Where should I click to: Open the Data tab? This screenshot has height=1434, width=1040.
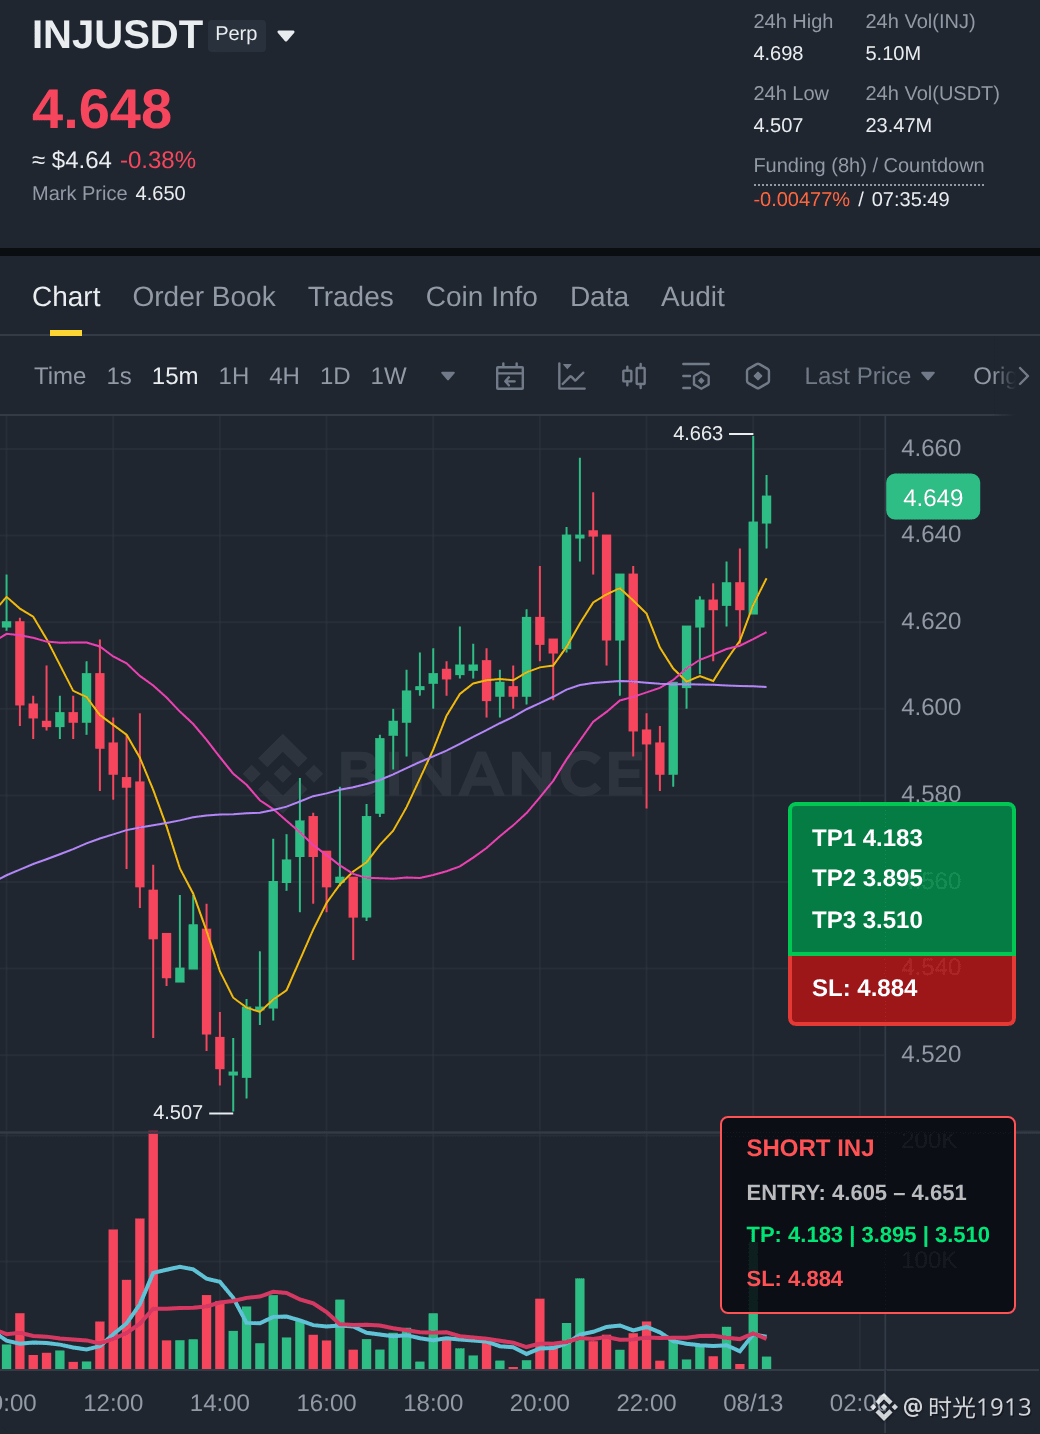[x=599, y=297]
